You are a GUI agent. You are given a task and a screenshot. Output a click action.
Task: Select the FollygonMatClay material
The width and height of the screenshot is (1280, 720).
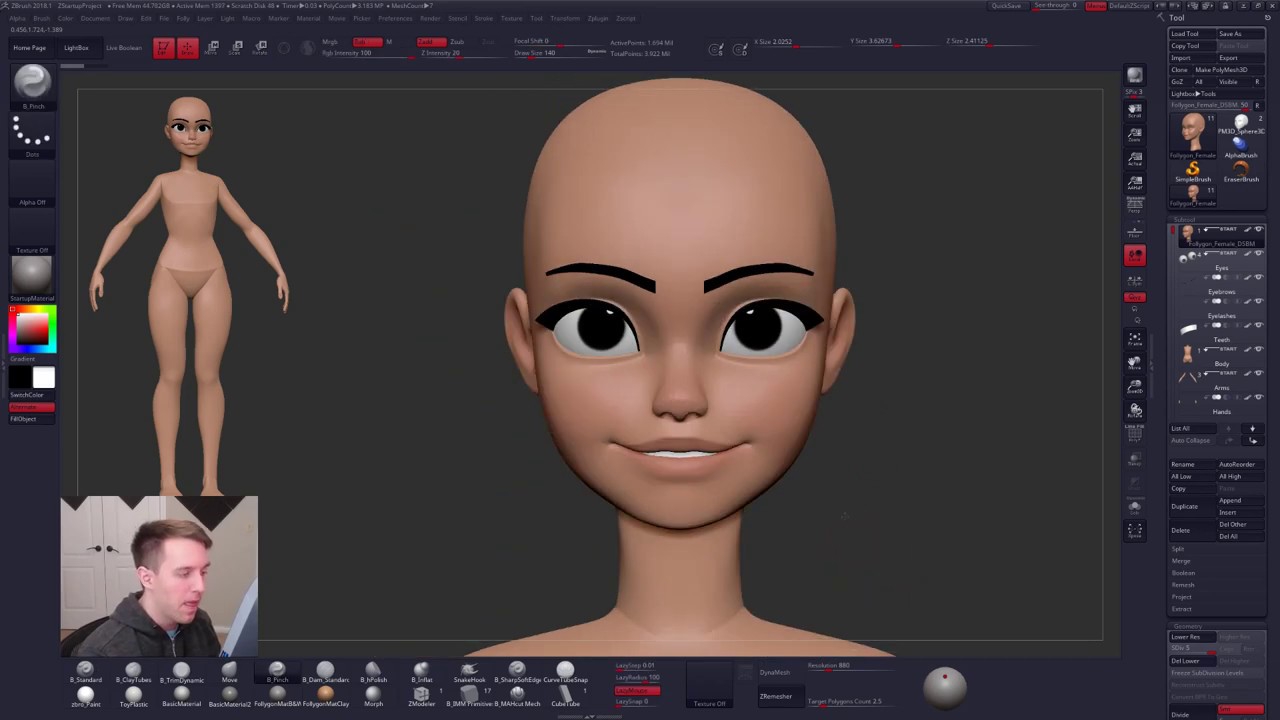(x=325, y=696)
